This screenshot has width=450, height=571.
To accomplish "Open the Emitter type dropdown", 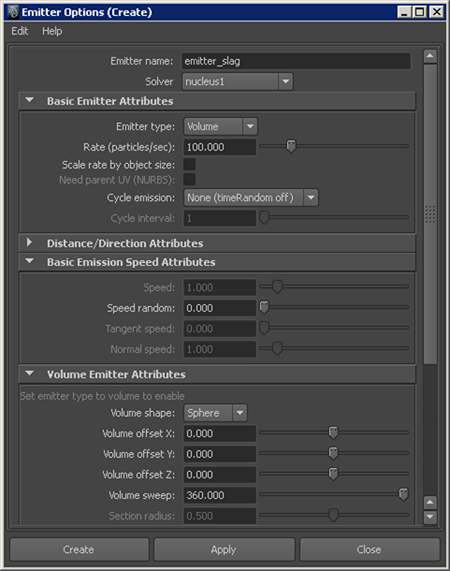I will coord(220,126).
